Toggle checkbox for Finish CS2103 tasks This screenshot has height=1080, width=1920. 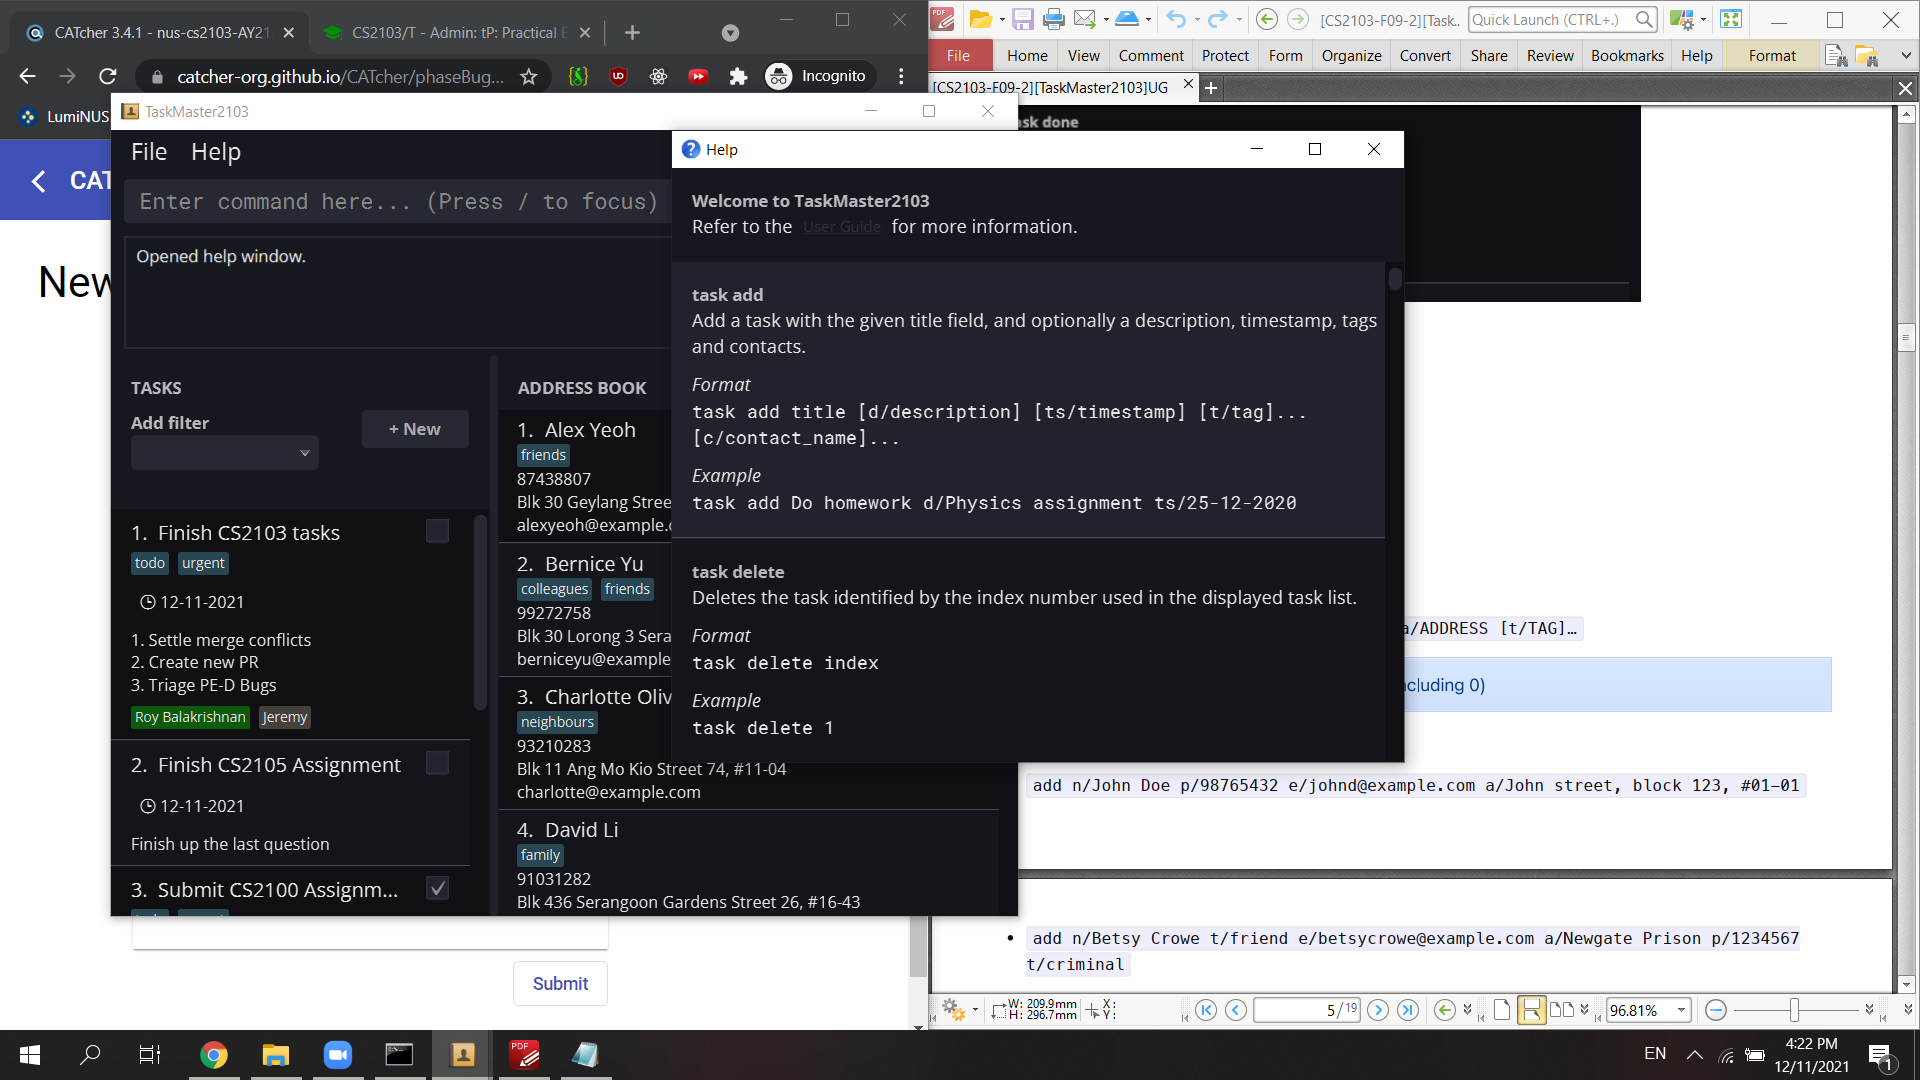tap(437, 531)
